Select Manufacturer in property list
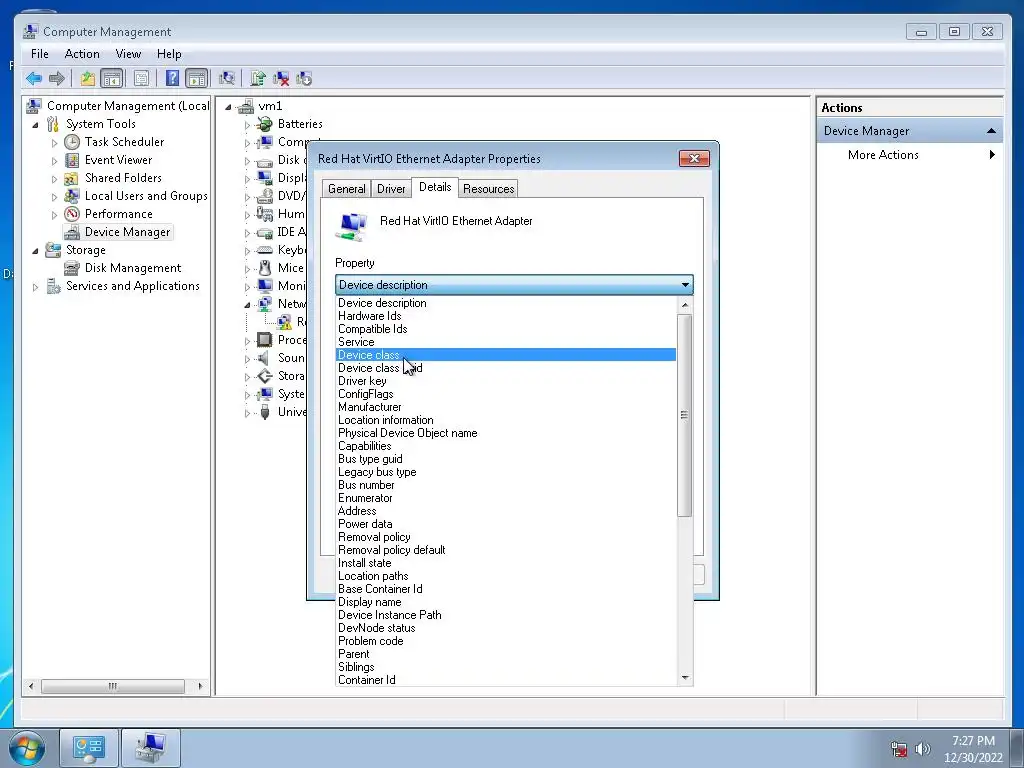 pos(506,407)
